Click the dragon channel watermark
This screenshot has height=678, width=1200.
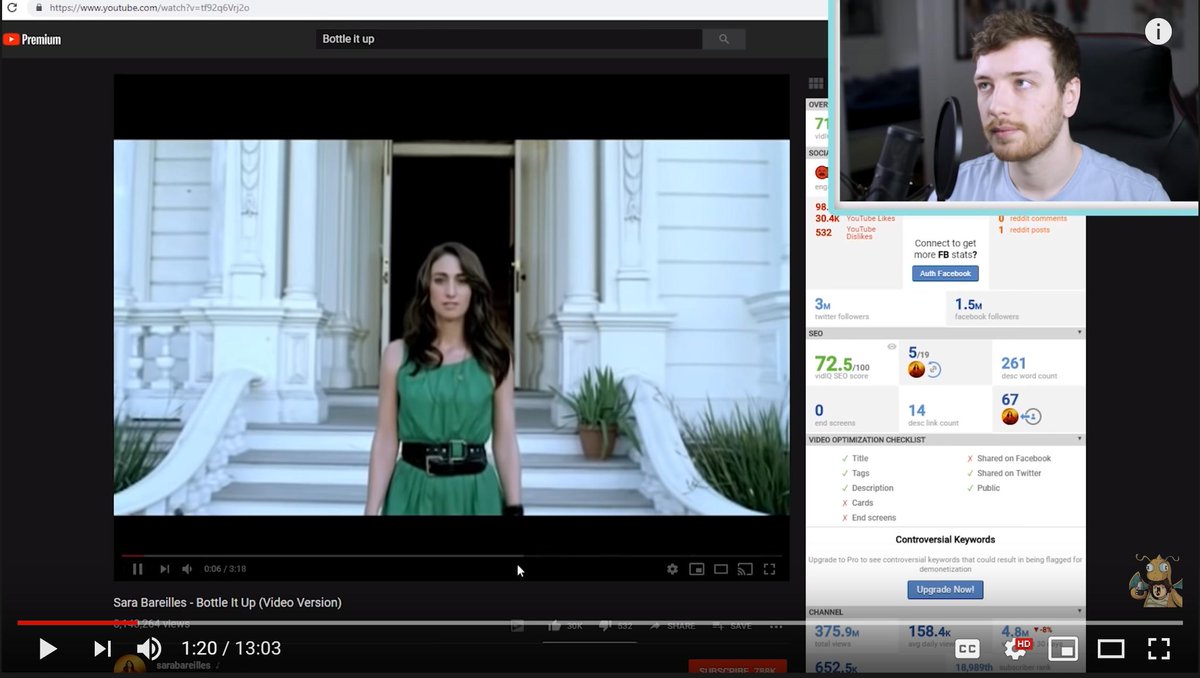[1155, 580]
